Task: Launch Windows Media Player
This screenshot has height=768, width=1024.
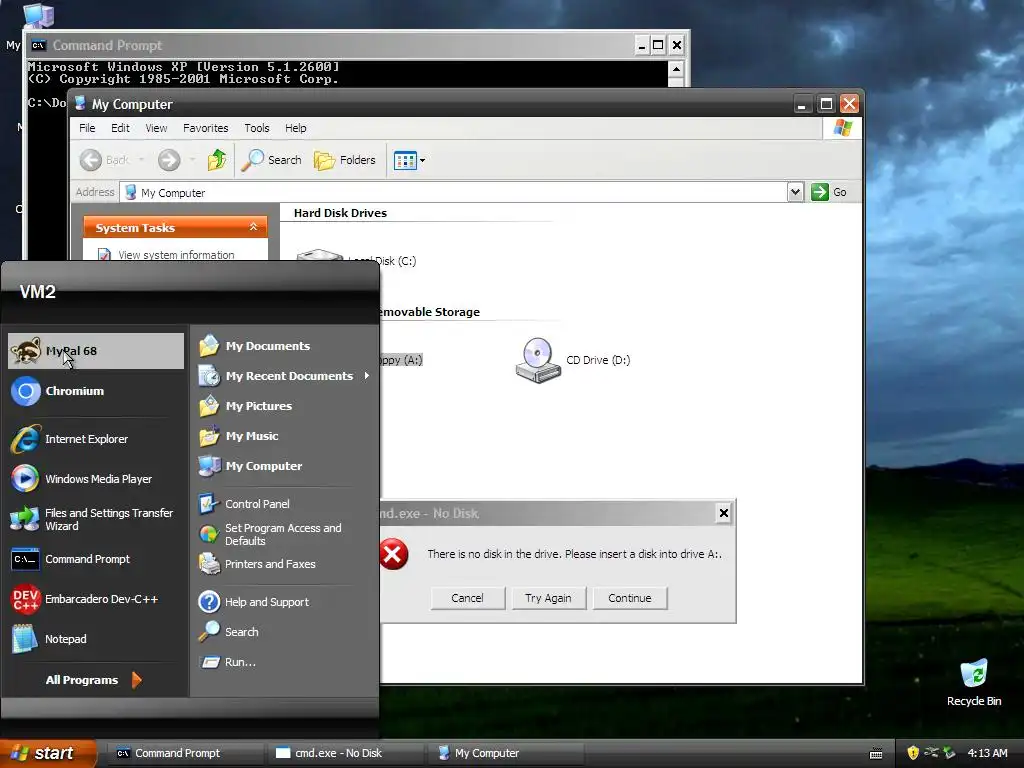Action: [95, 479]
